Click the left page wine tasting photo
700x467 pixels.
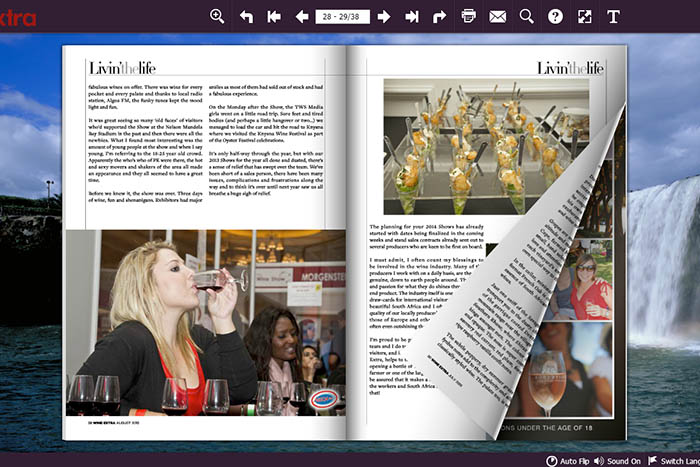click(x=206, y=323)
